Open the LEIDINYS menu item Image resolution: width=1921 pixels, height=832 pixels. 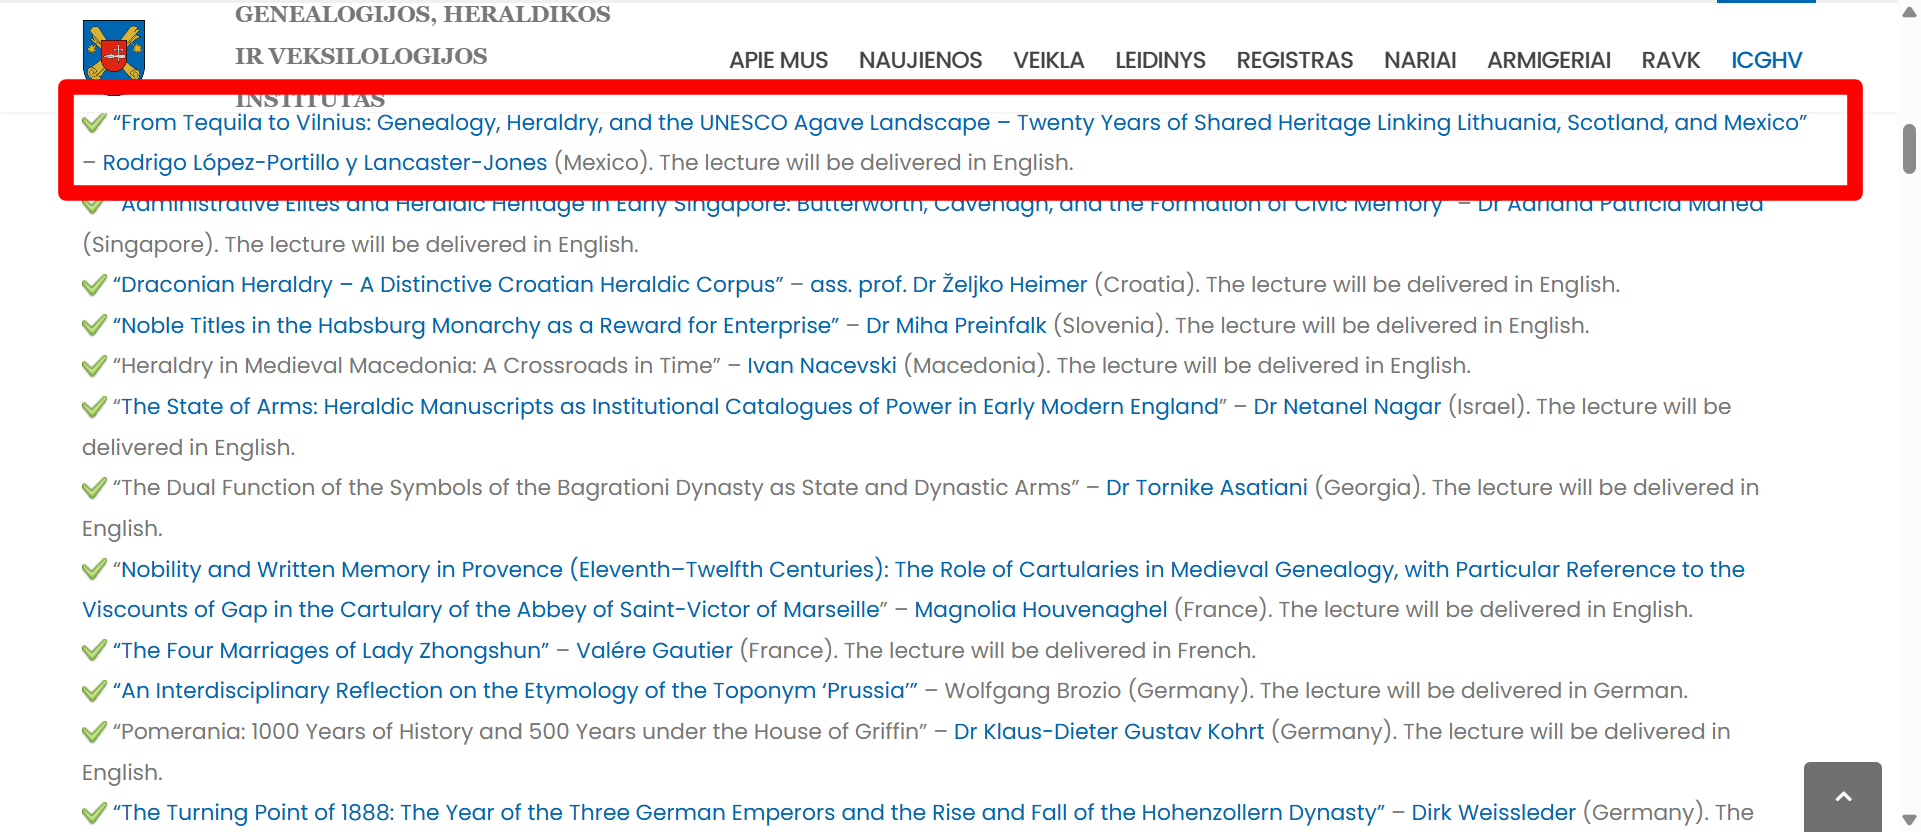coord(1160,60)
